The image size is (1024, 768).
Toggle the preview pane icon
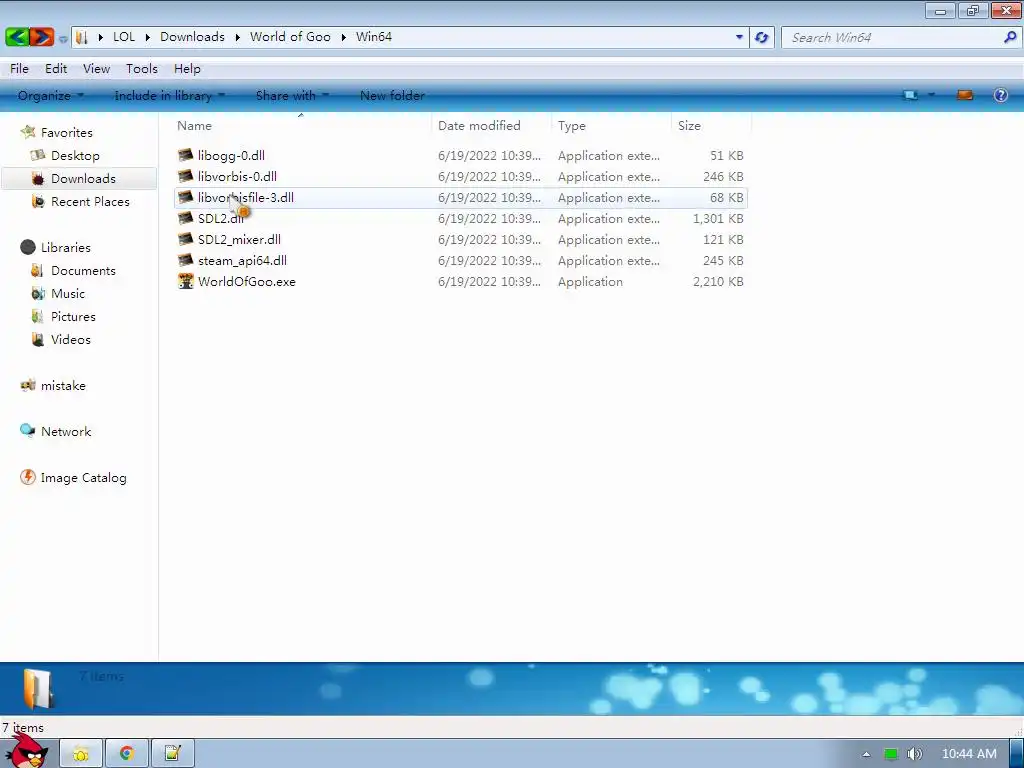965,95
